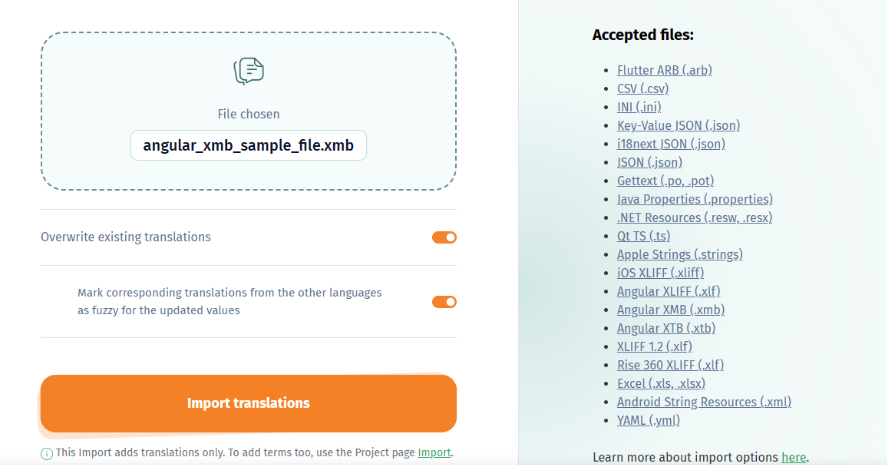Select the Android String Resources (.xml) link
Viewport: 887px width, 465px height.
(x=704, y=402)
